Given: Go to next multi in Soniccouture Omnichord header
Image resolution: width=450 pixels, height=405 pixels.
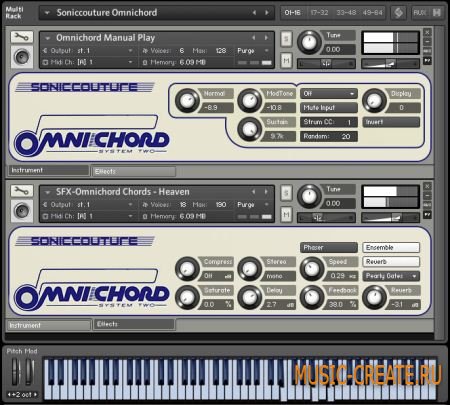Looking at the screenshot, I should [267, 13].
